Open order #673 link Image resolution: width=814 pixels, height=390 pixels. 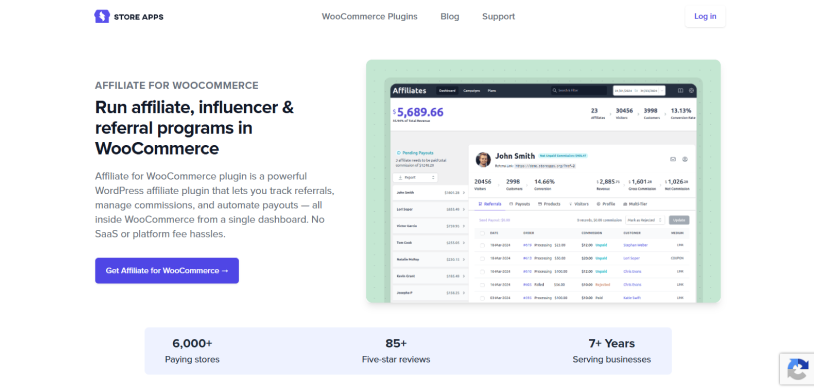point(527,258)
